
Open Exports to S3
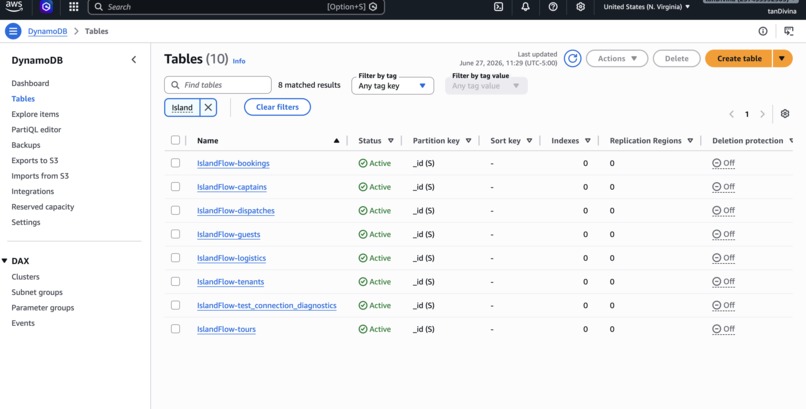pos(34,160)
